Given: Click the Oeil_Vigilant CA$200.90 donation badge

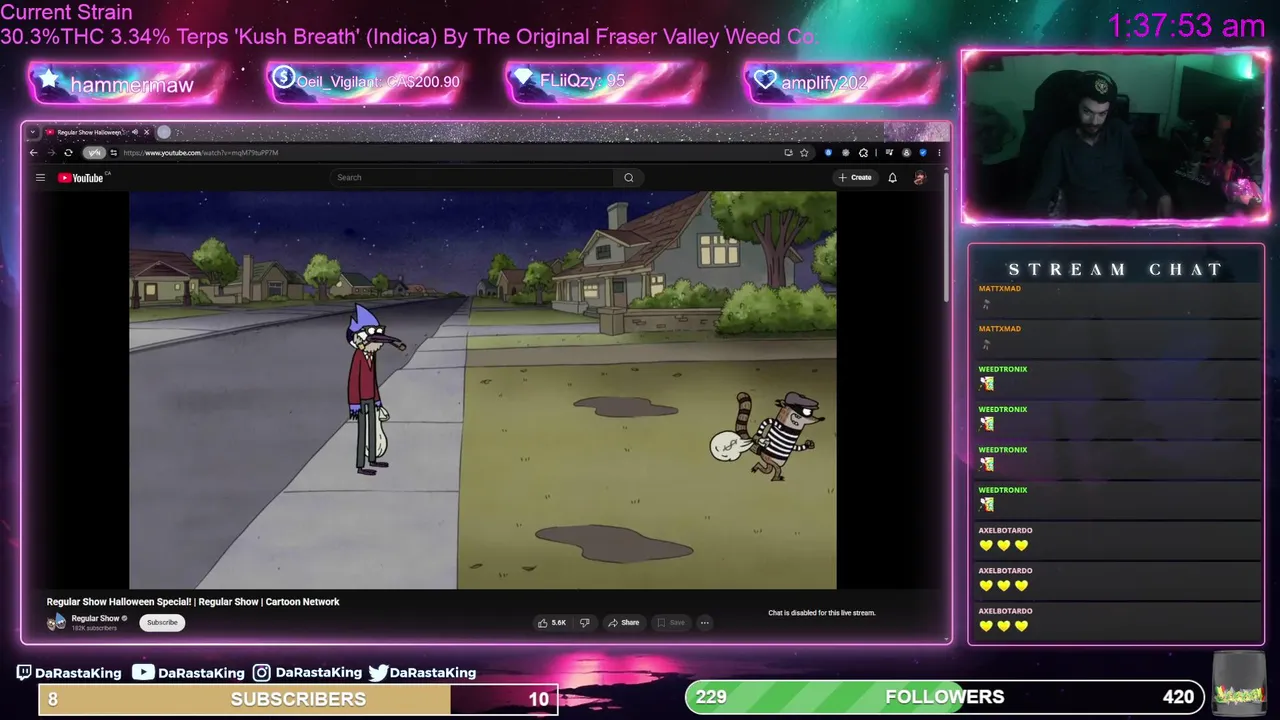Looking at the screenshot, I should click(366, 82).
